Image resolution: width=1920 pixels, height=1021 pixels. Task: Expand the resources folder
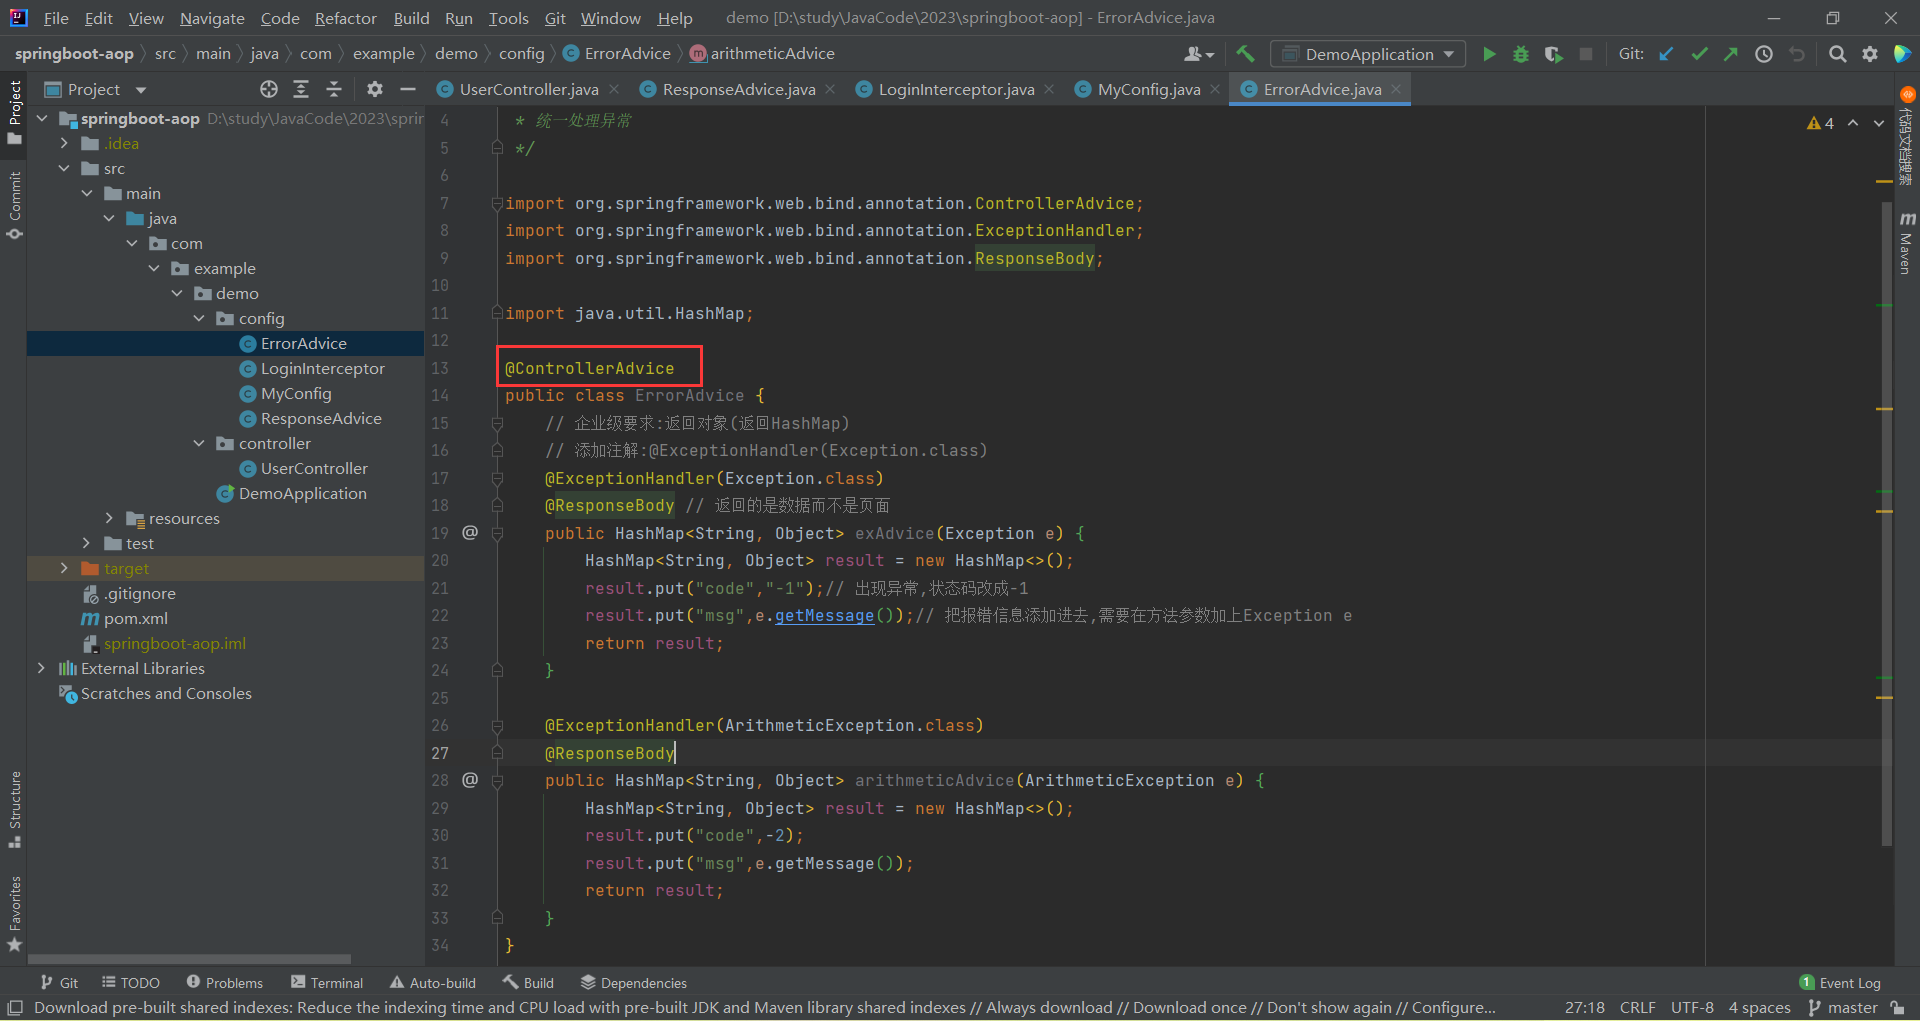109,518
